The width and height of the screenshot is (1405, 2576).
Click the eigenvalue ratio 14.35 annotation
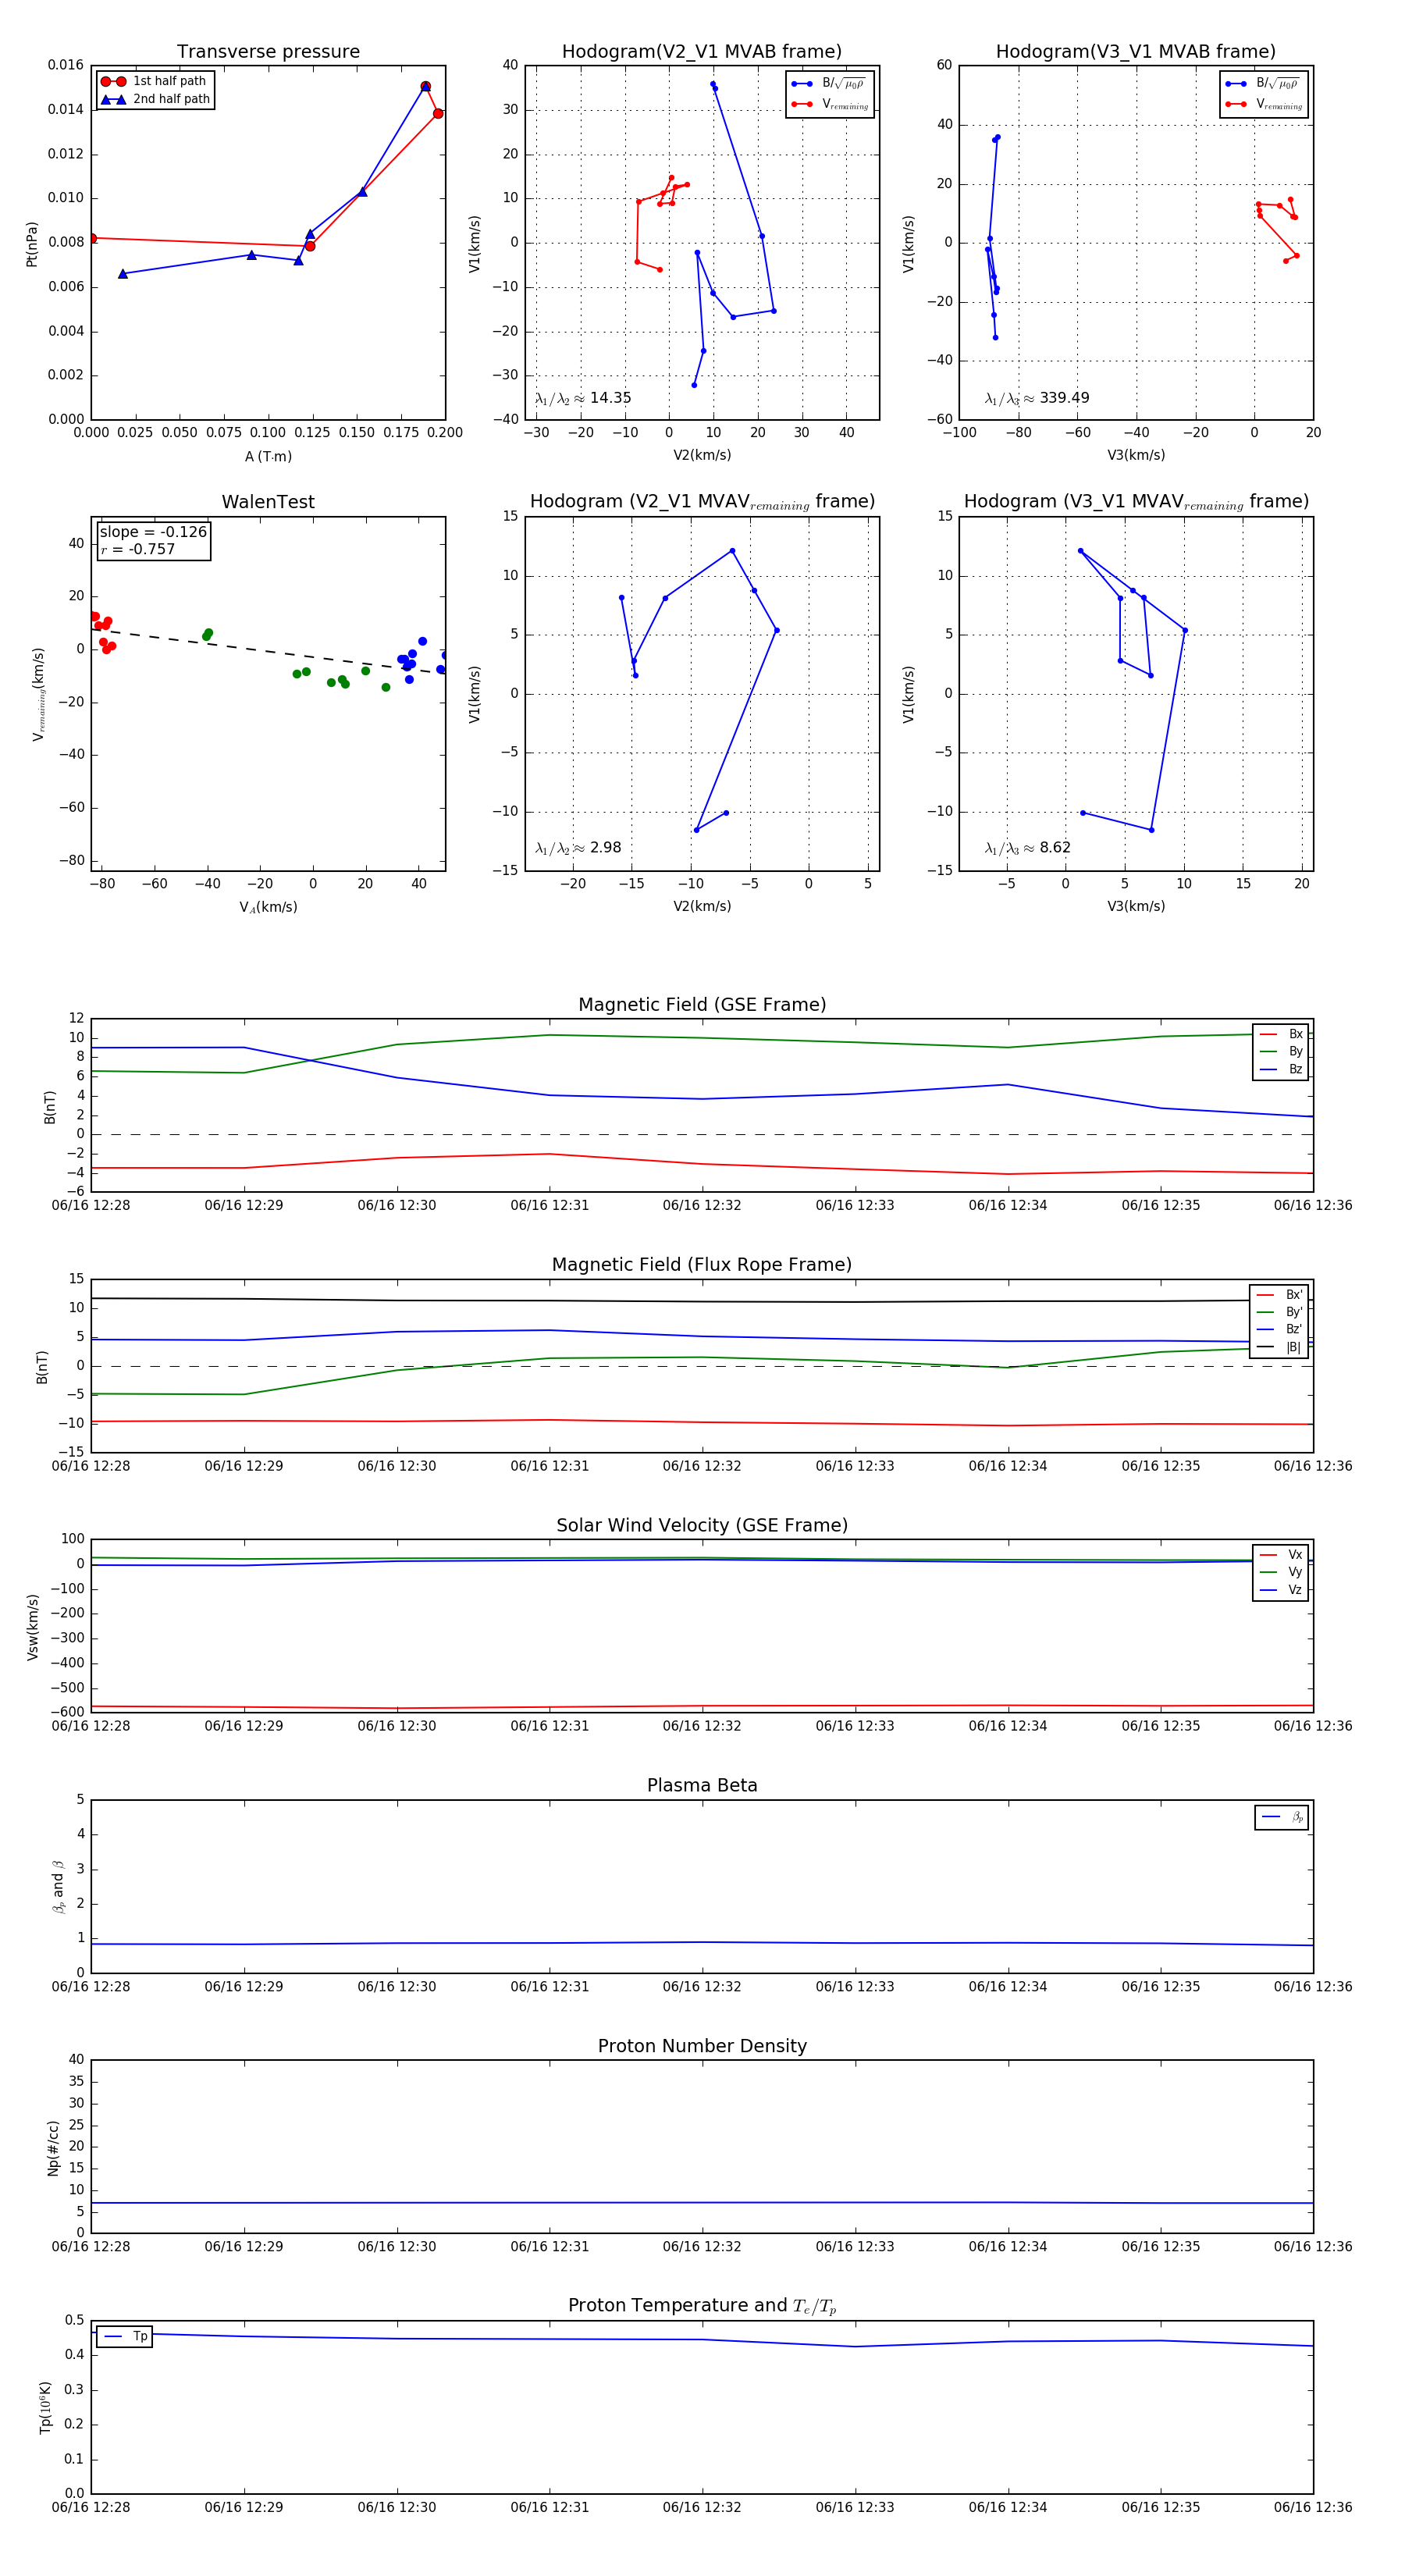(x=583, y=398)
